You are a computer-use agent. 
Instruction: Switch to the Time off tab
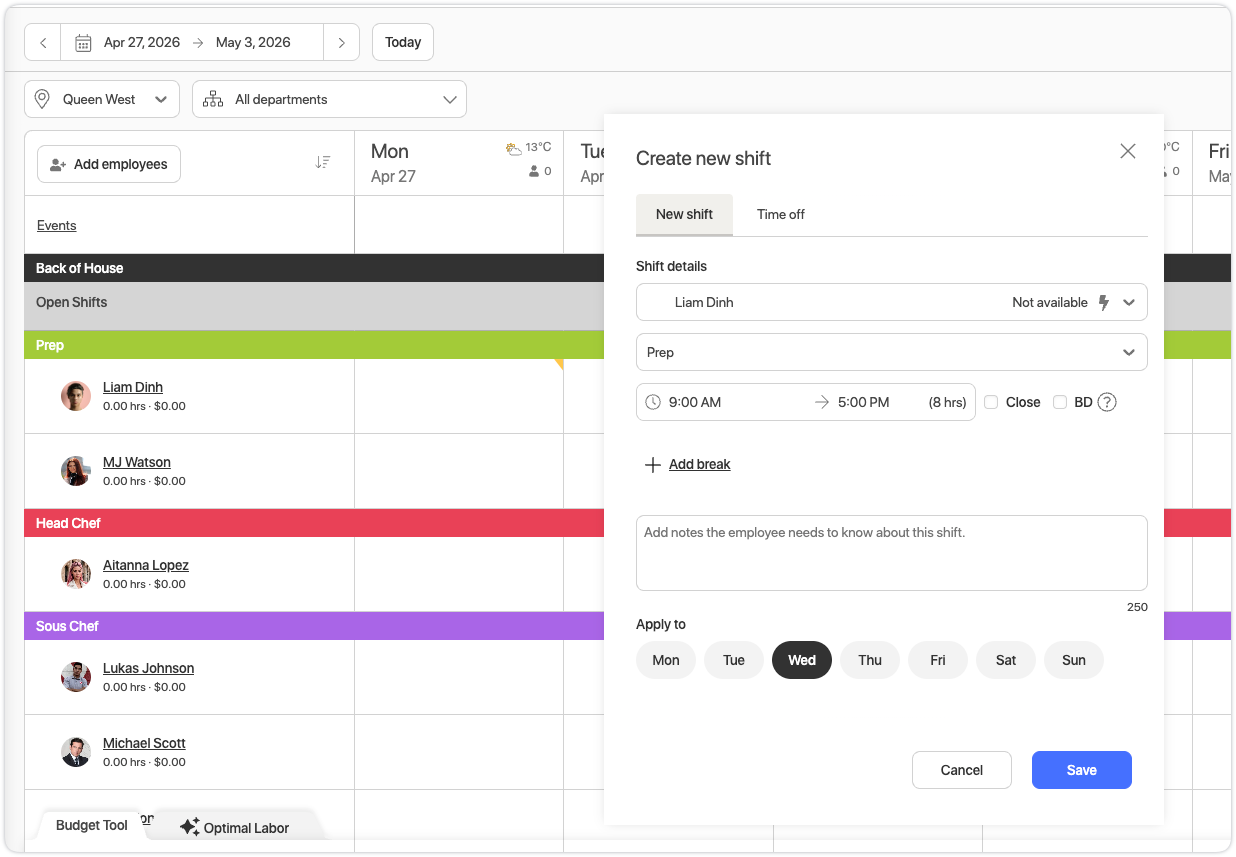[780, 214]
